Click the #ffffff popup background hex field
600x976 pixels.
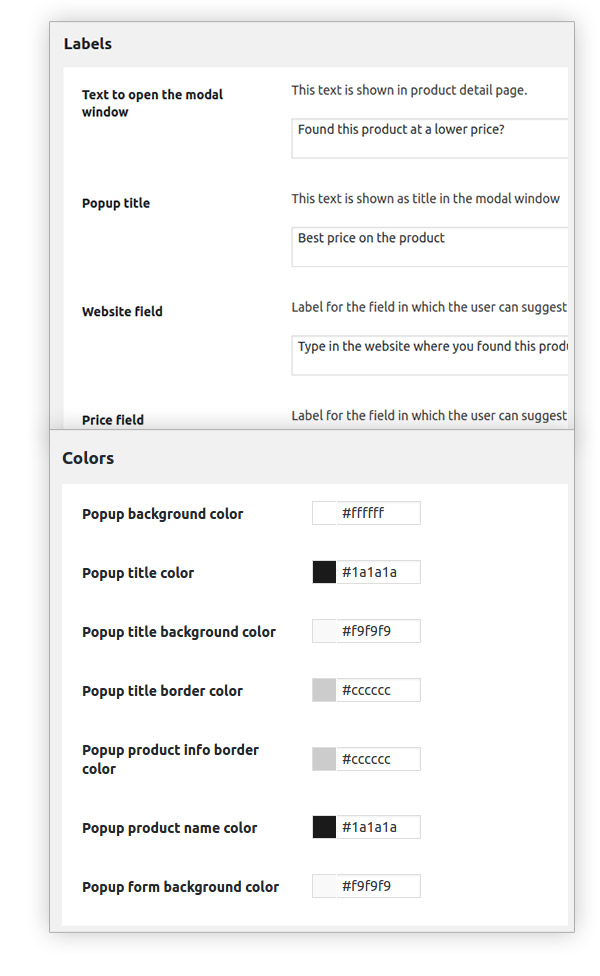[x=378, y=513]
